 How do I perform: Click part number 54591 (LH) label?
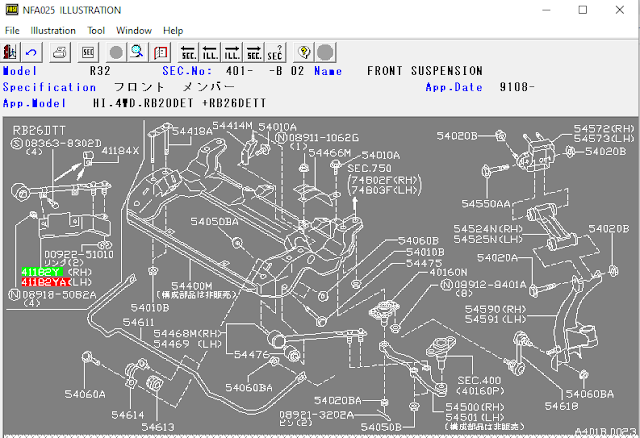click(496, 319)
